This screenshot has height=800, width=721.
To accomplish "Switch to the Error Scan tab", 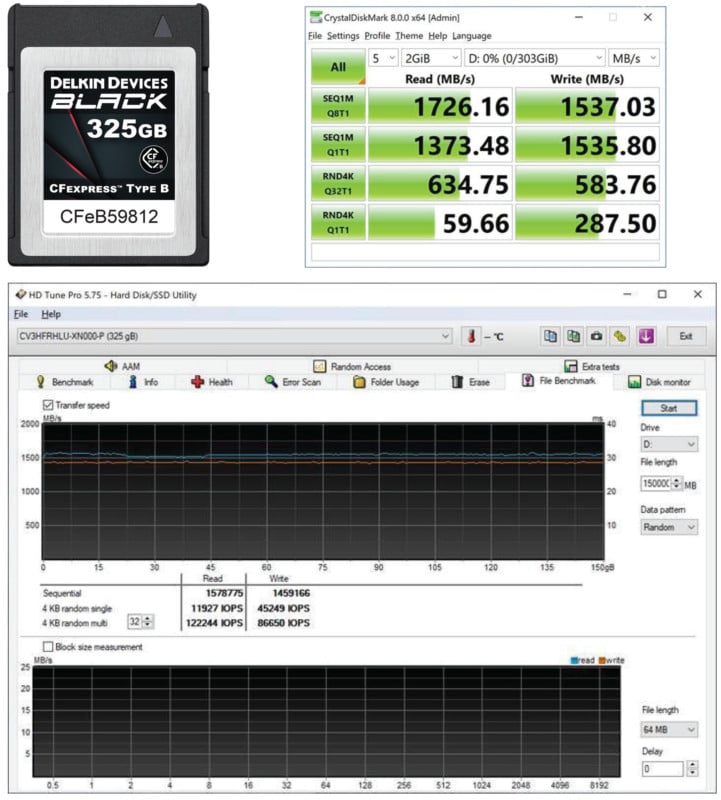I will tap(293, 382).
